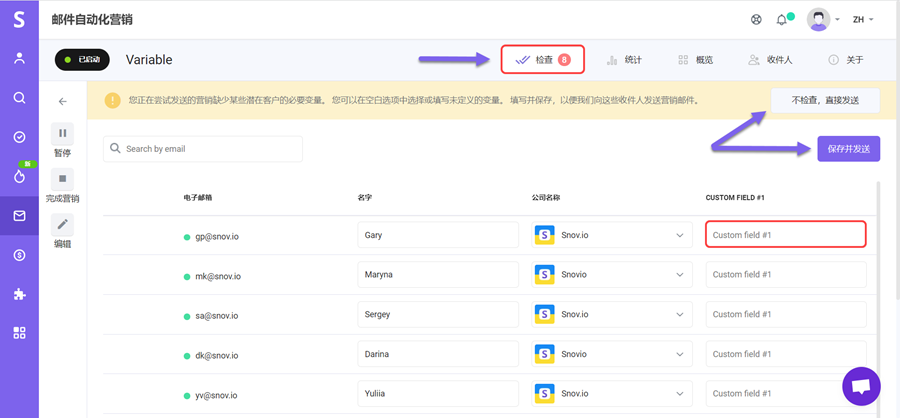
Task: Click the table vertical scrollbar
Action: 878,299
